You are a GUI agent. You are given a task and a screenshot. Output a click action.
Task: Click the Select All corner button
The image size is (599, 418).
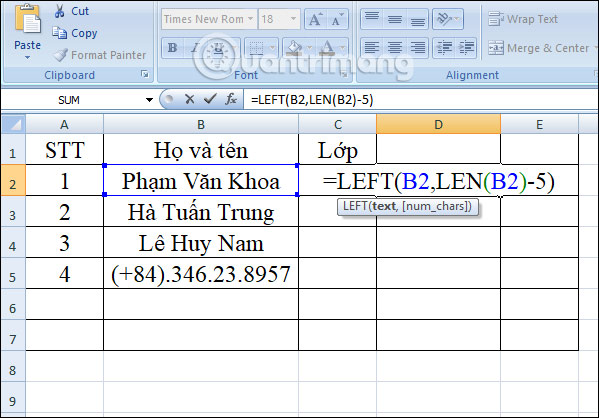14,124
